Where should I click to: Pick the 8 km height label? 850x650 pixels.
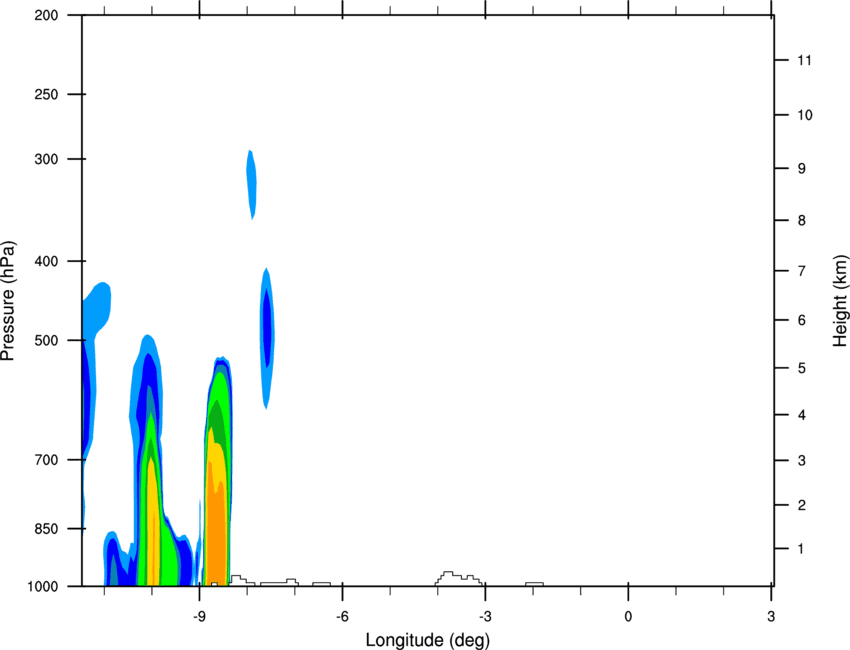[802, 221]
